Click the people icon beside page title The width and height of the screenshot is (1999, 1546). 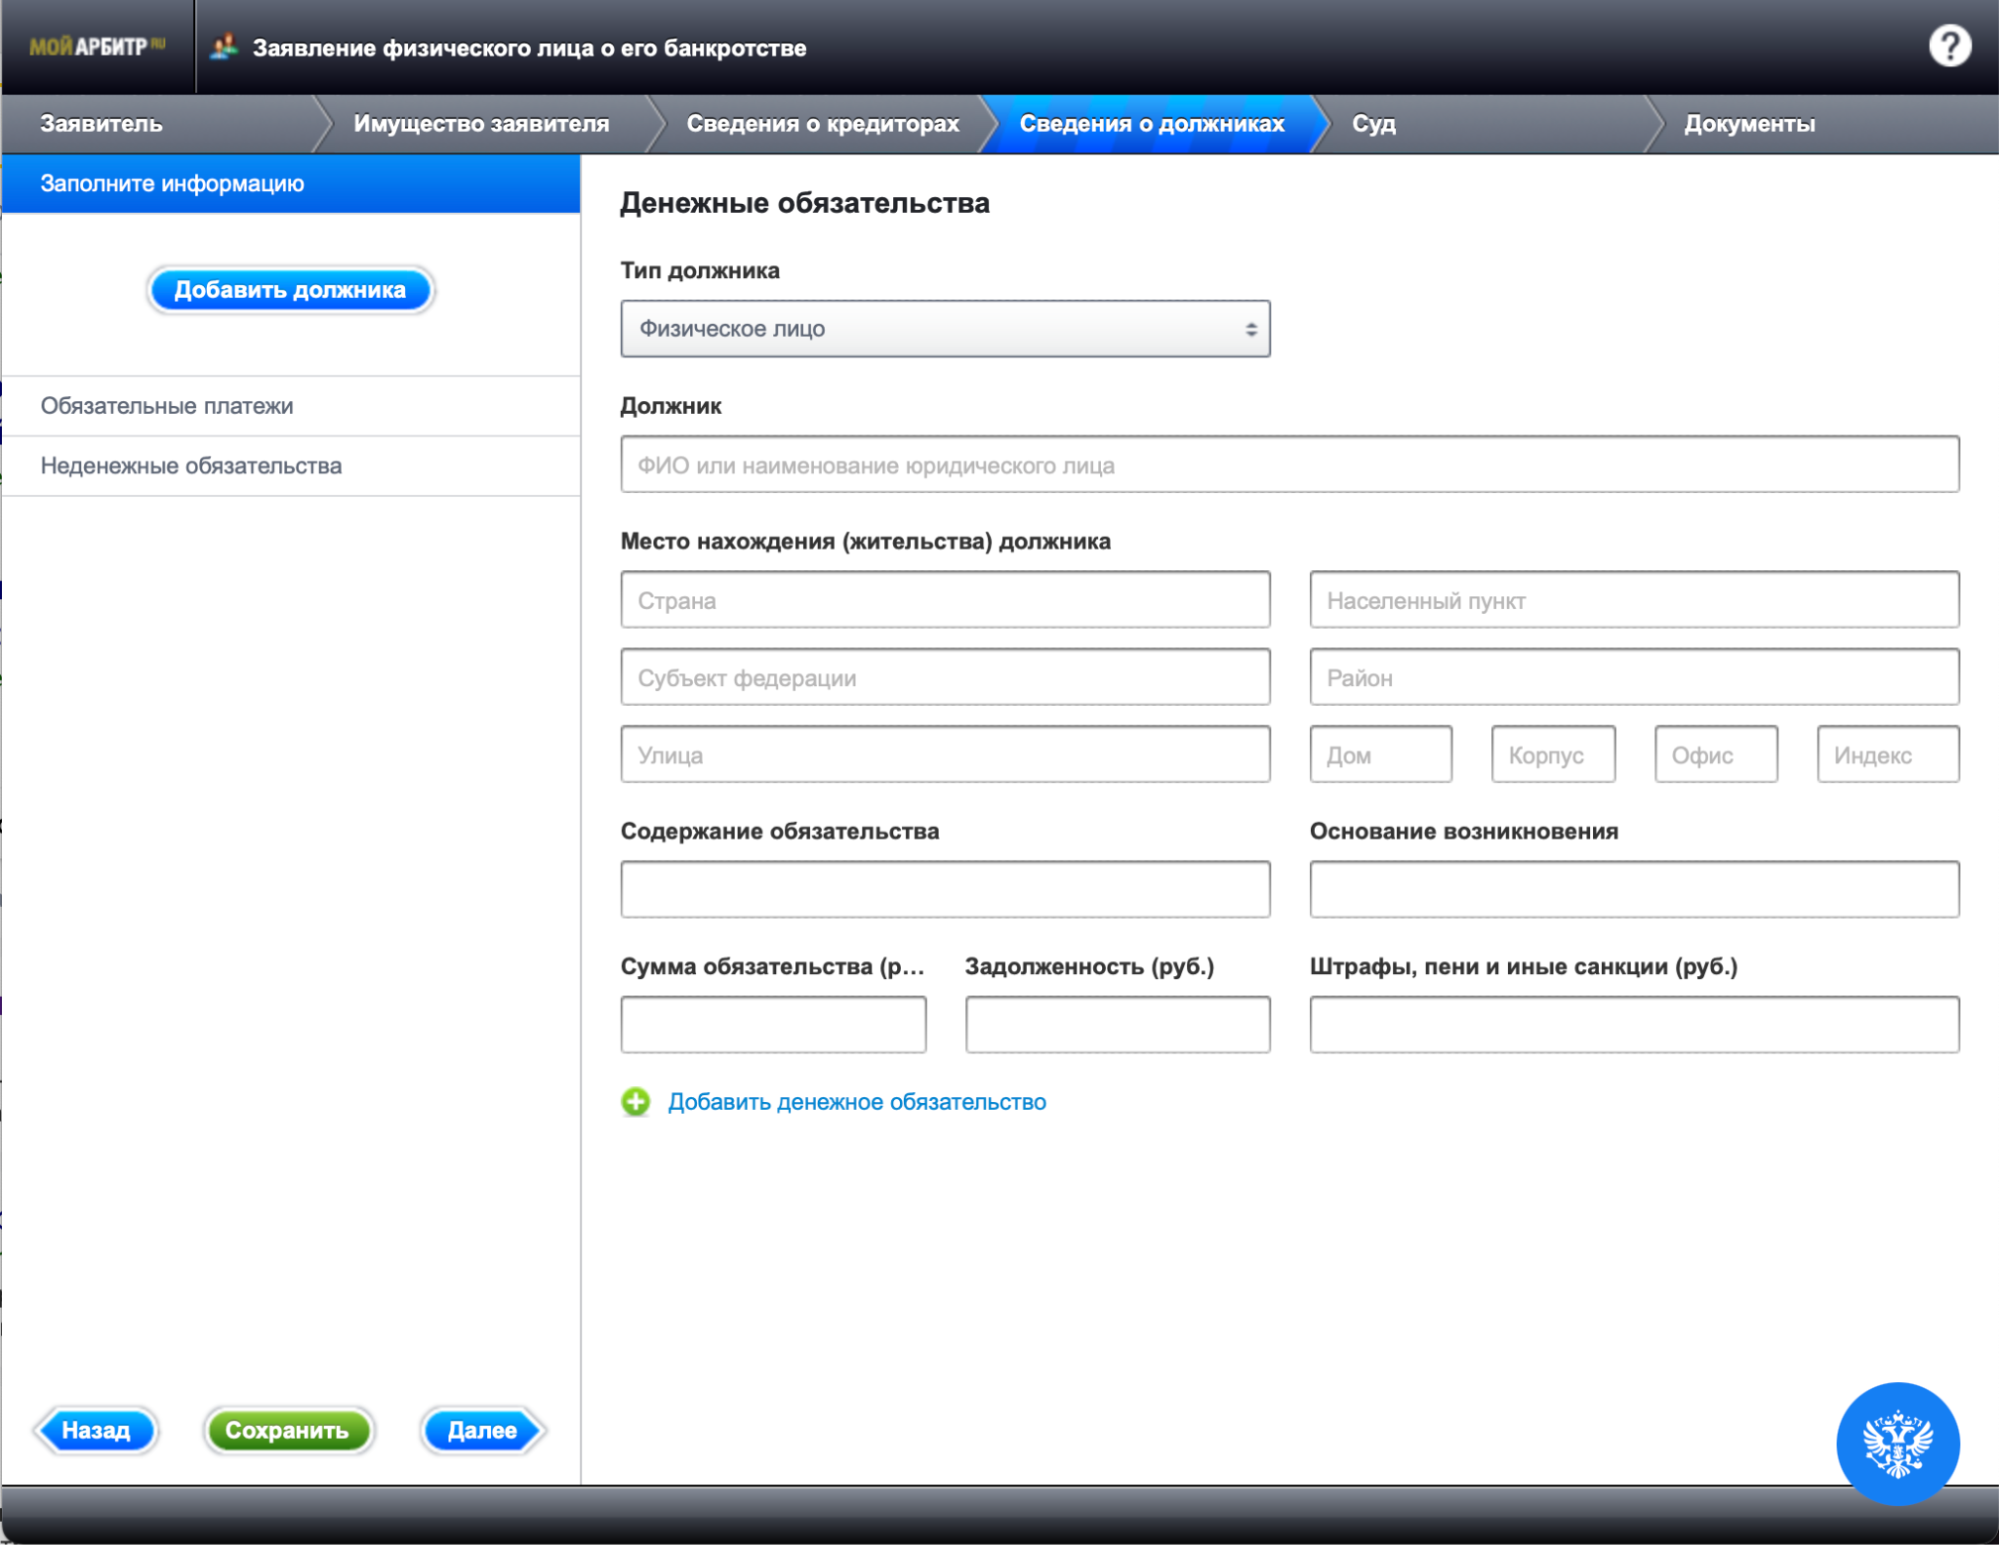[x=225, y=47]
